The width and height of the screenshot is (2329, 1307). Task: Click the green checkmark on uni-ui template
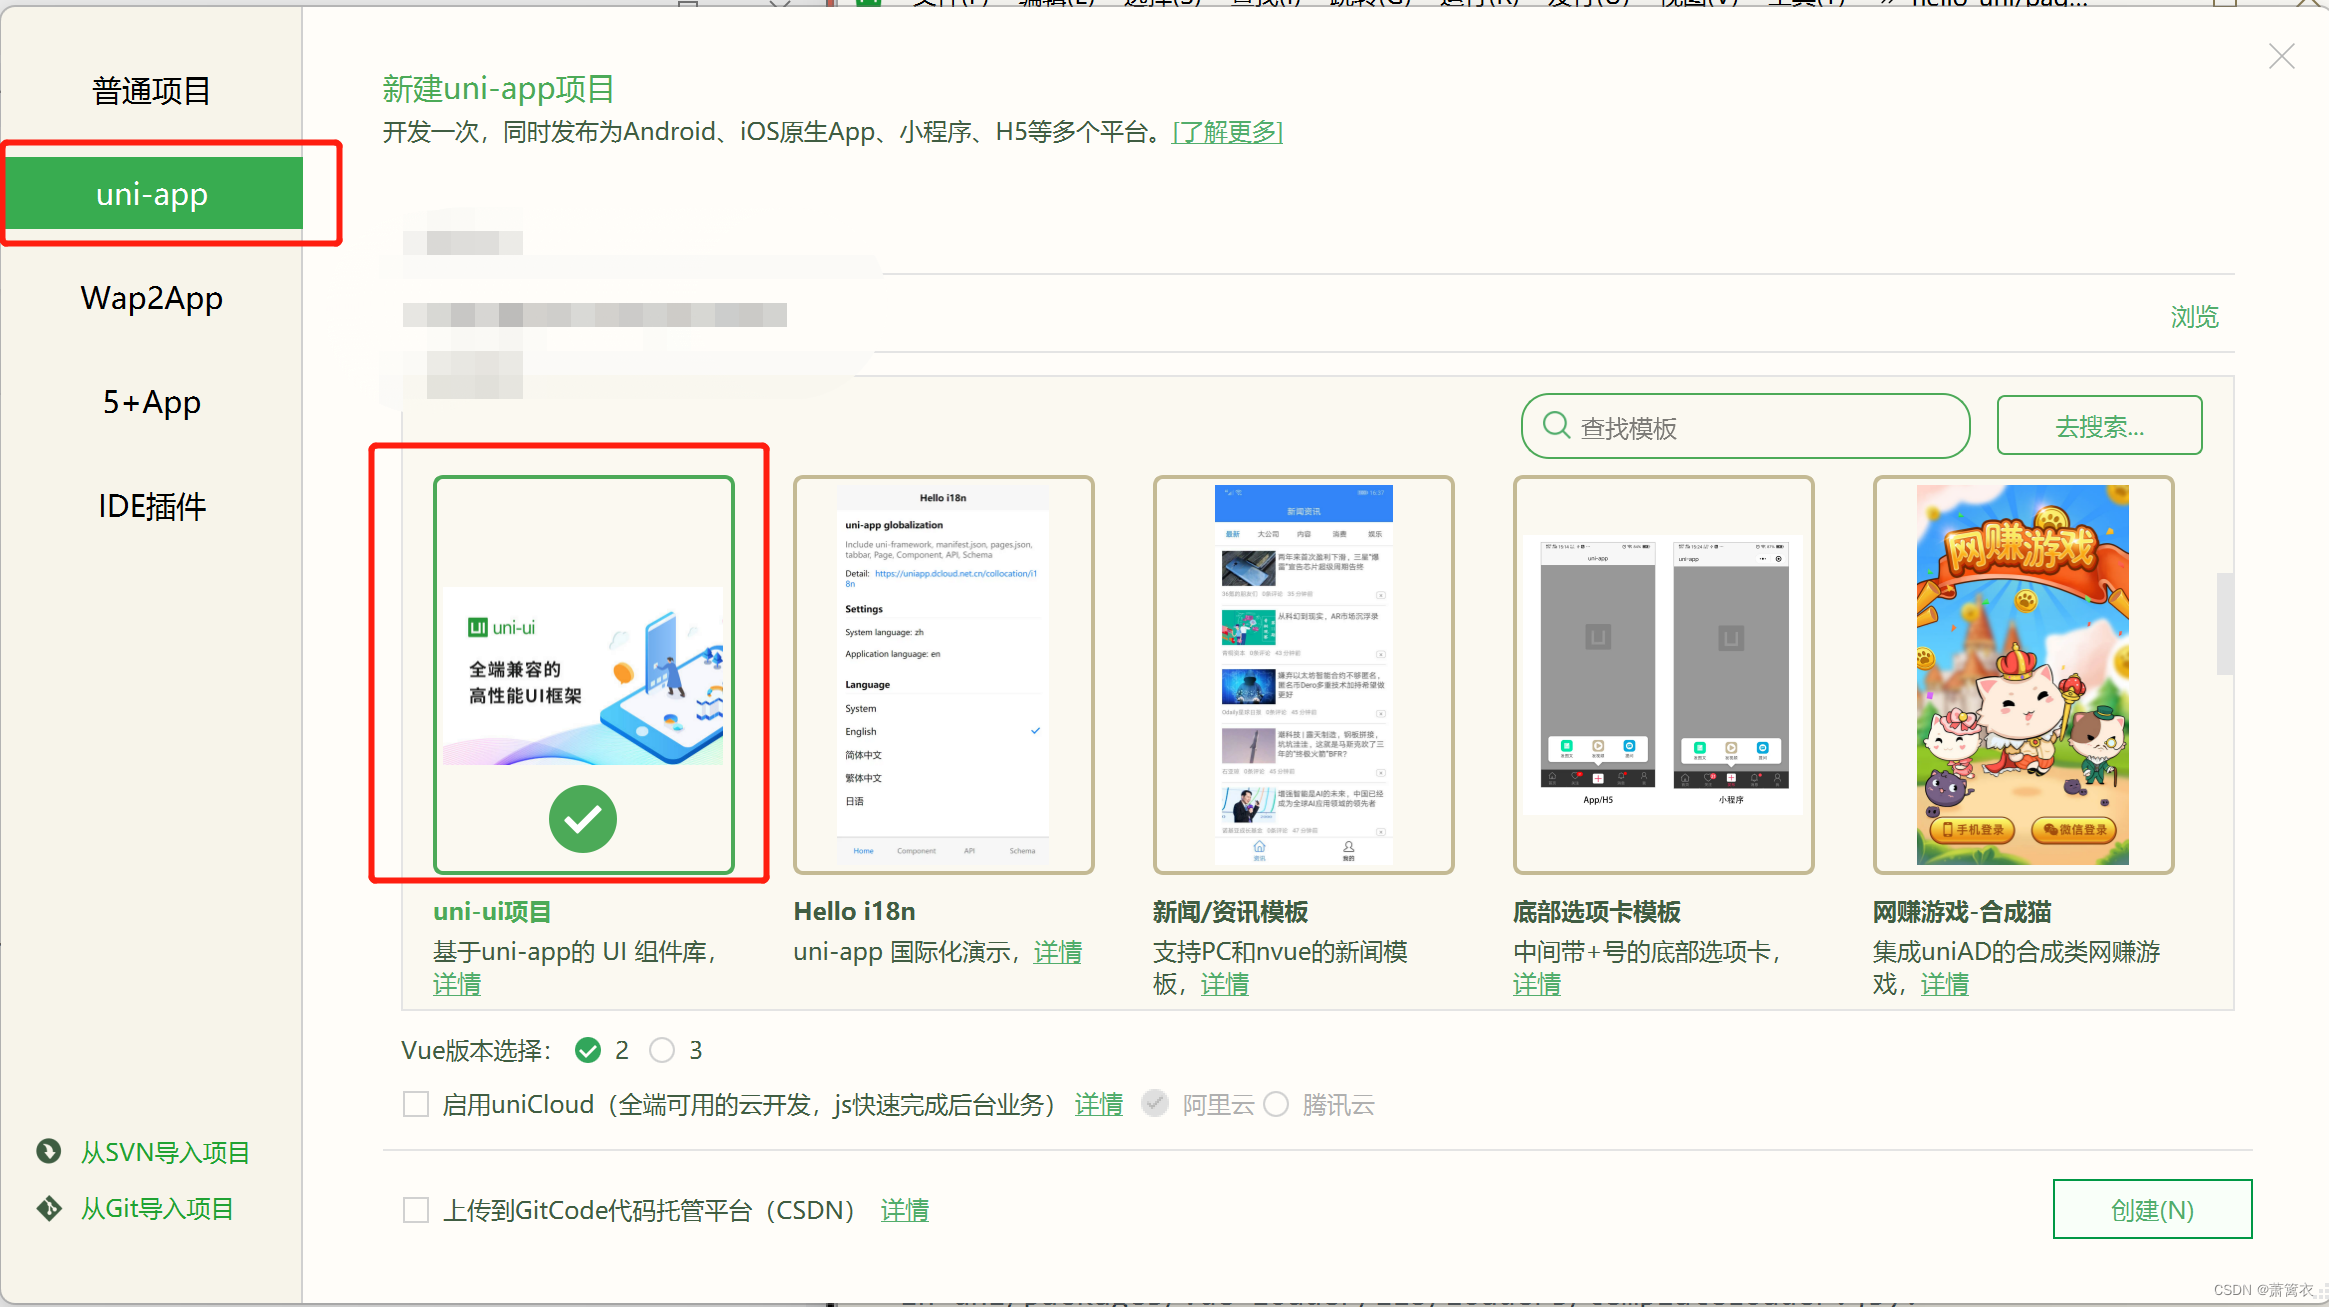[x=583, y=819]
